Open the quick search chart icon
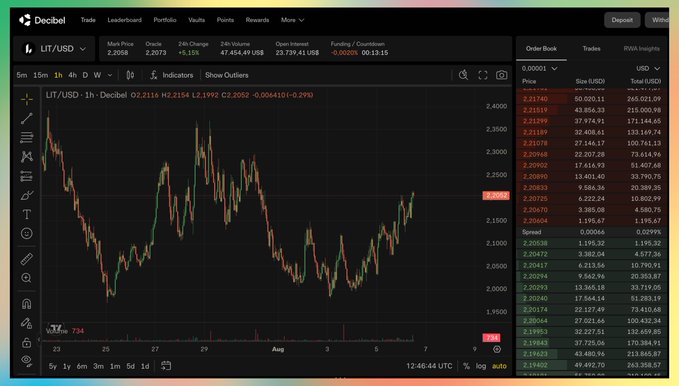 463,75
